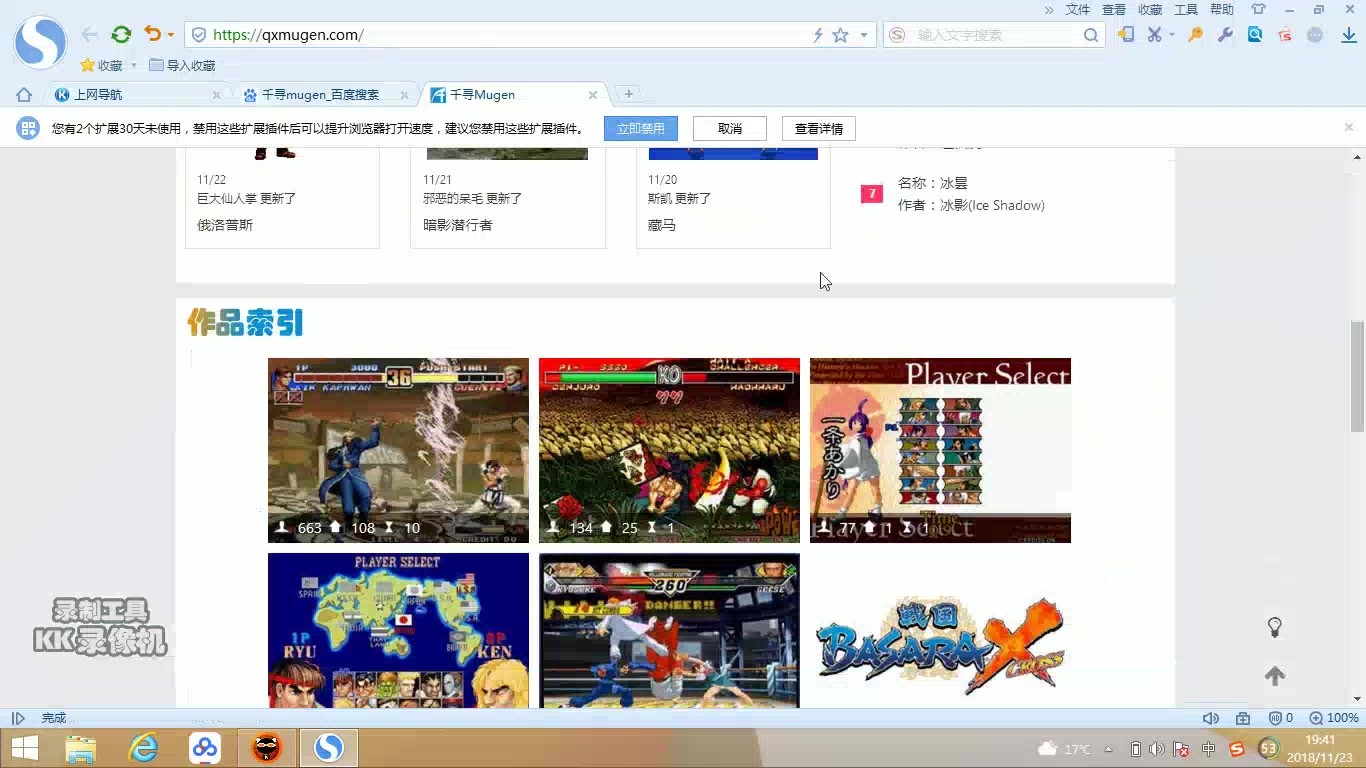Click the page vertical scrollbar thumb
The width and height of the screenshot is (1366, 768).
coord(1357,376)
